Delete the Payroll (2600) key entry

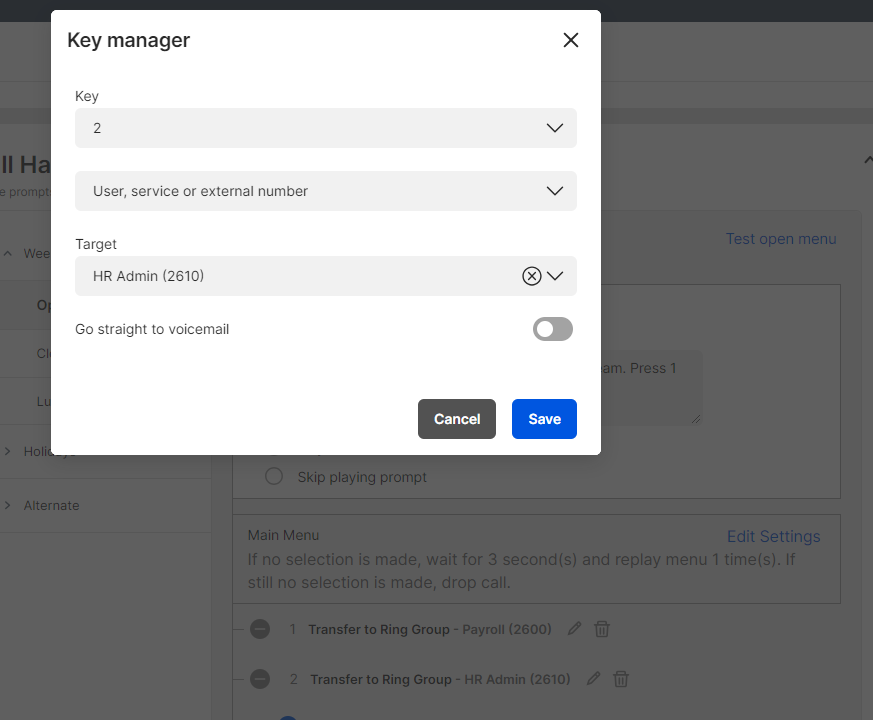click(602, 629)
